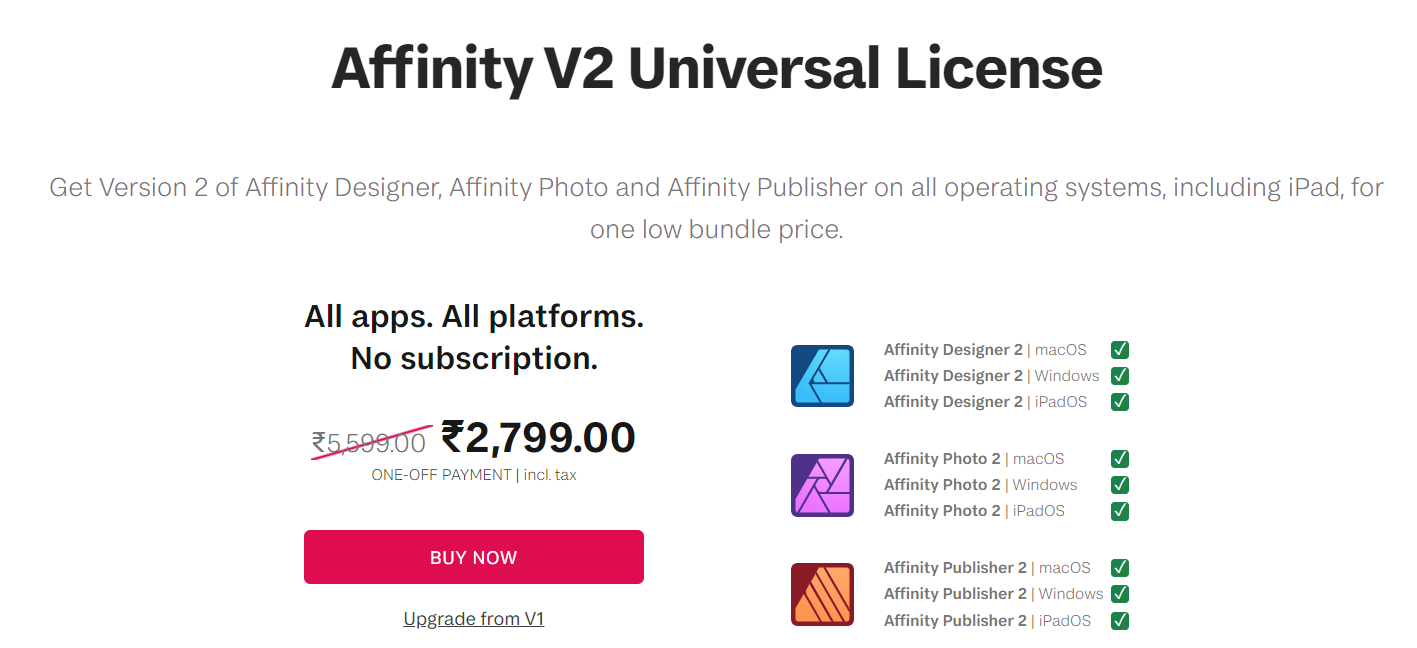Screen dimensions: 1417x648
Task: Click the Affinity Designer 2 app icon
Action: click(822, 376)
